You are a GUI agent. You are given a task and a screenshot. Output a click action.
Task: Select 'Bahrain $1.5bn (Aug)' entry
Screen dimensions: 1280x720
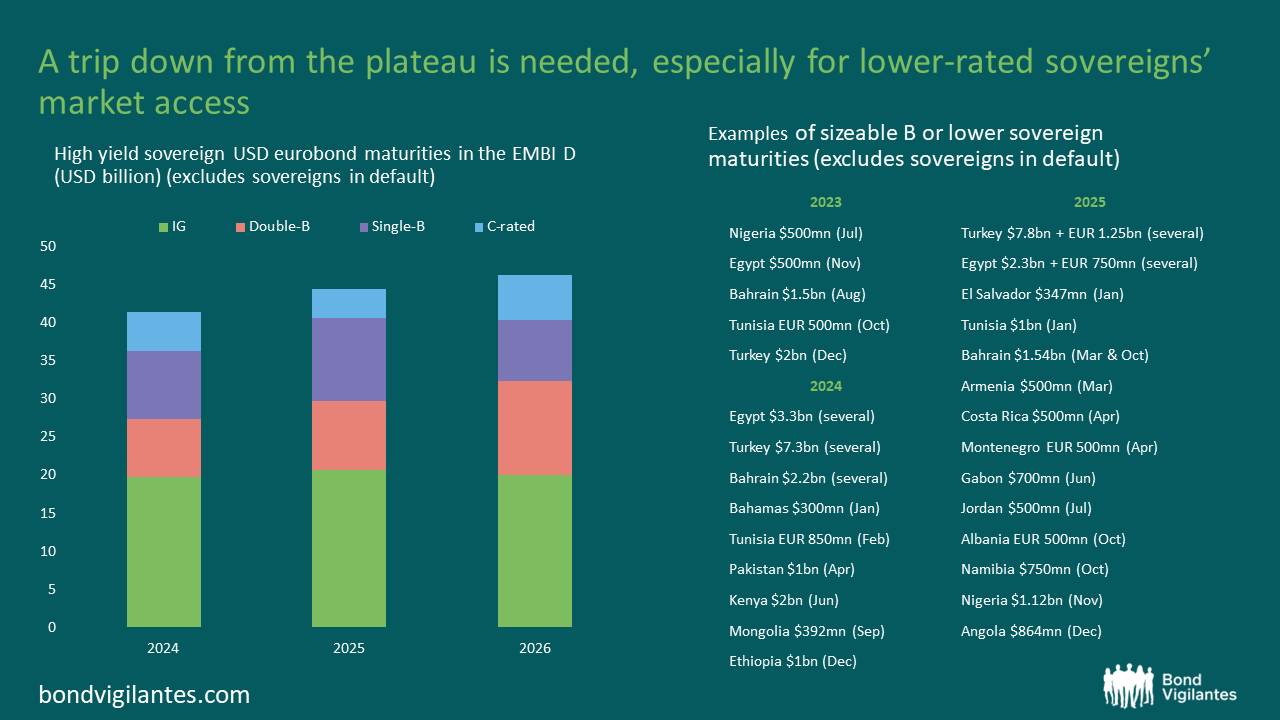(x=797, y=294)
